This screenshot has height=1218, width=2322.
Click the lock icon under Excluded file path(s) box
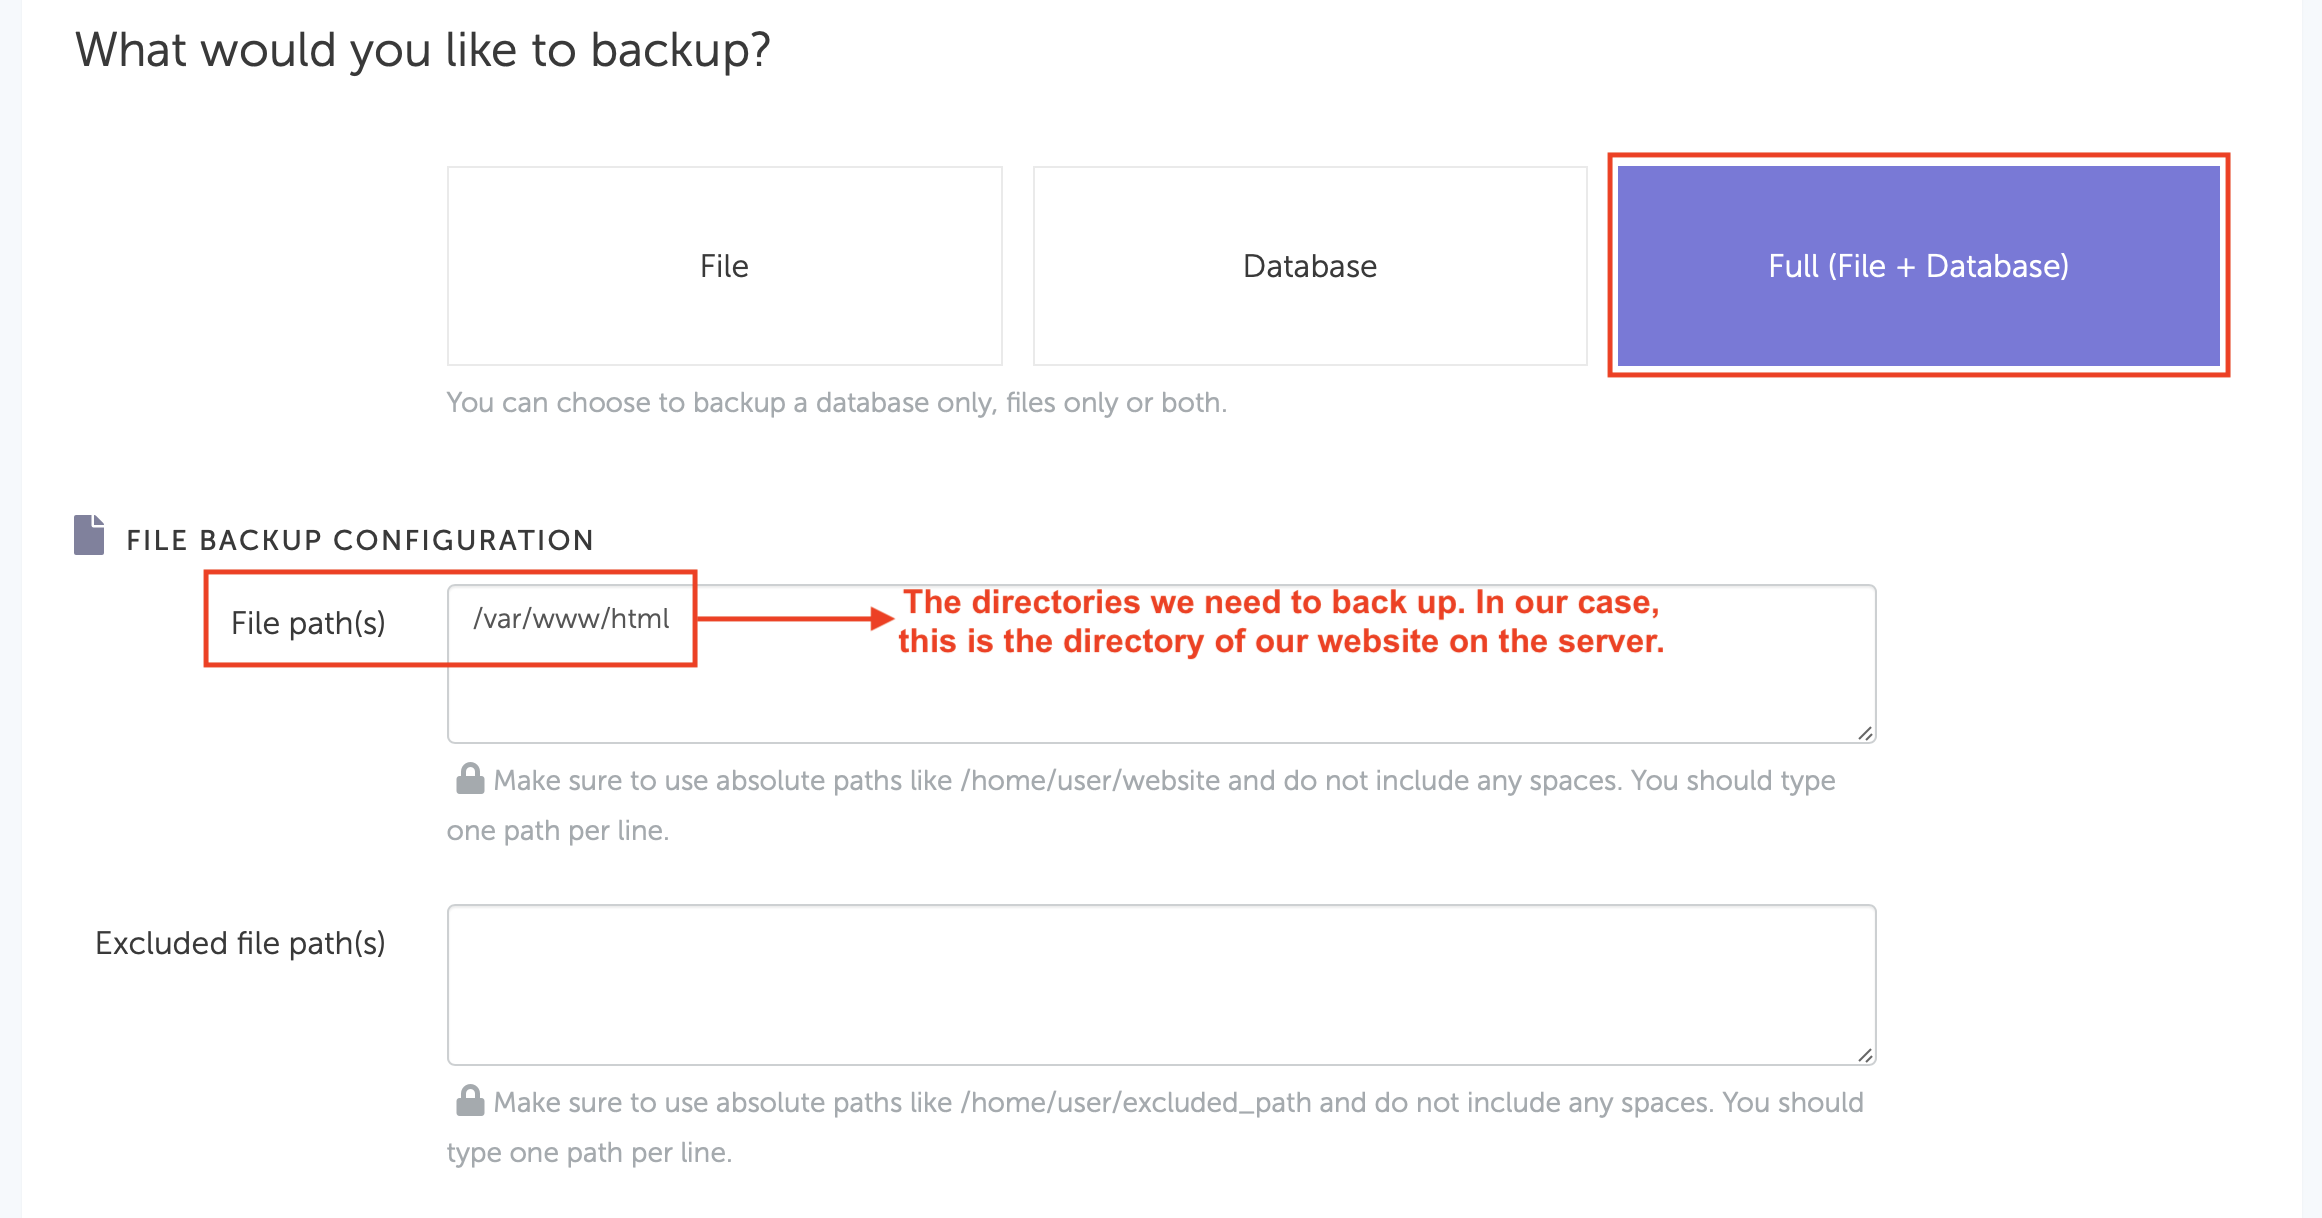coord(470,1101)
